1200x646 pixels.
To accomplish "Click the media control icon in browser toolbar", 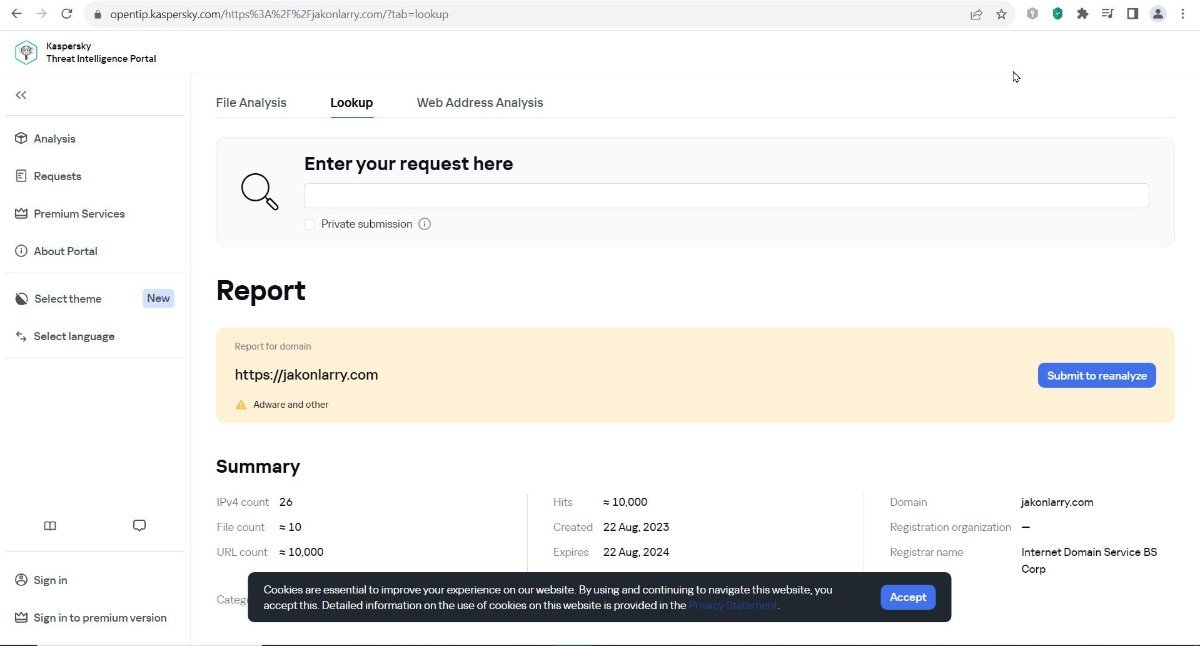I will pos(1107,14).
